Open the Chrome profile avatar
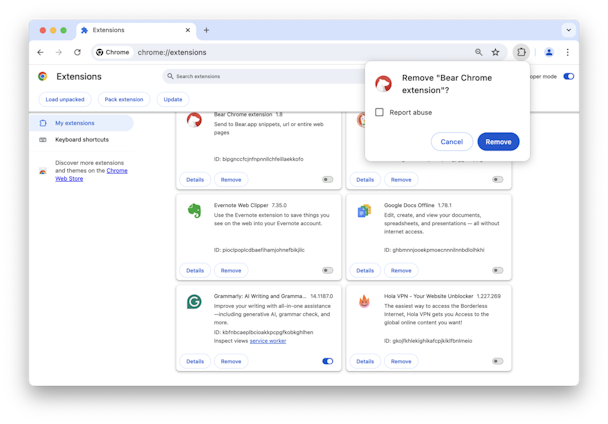The width and height of the screenshot is (608, 424). pyautogui.click(x=549, y=52)
